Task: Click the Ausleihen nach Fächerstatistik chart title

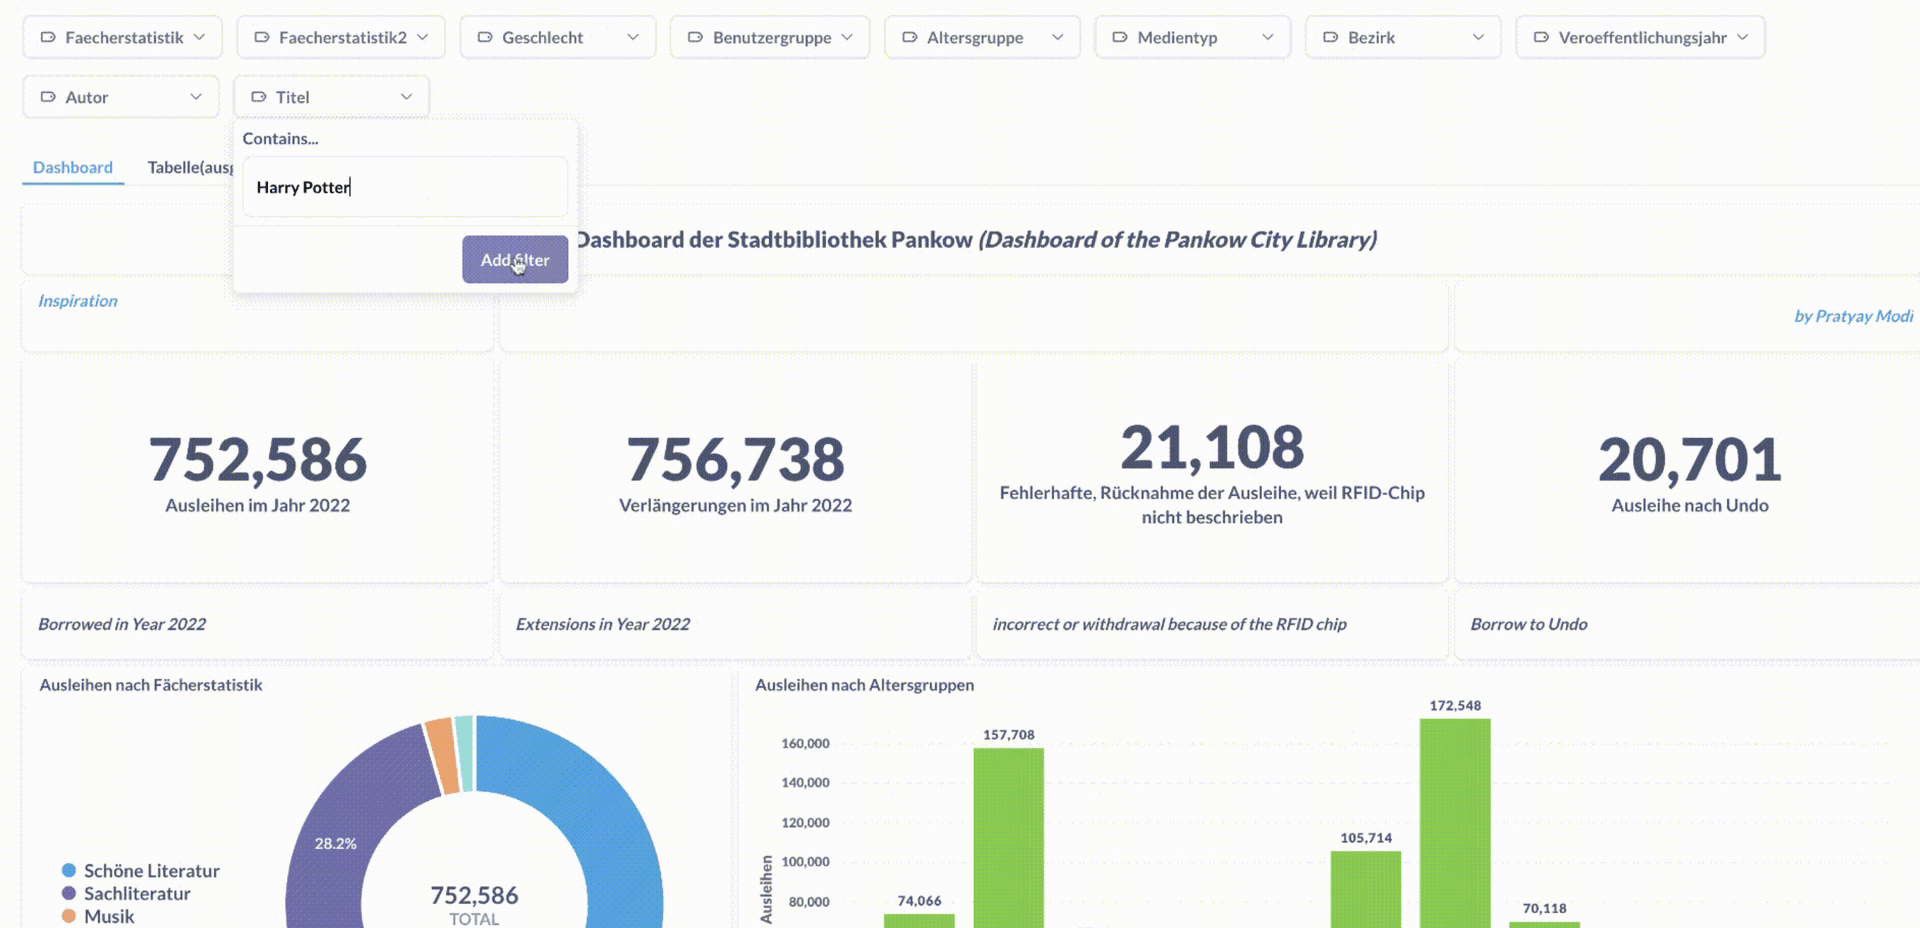Action: click(x=151, y=685)
